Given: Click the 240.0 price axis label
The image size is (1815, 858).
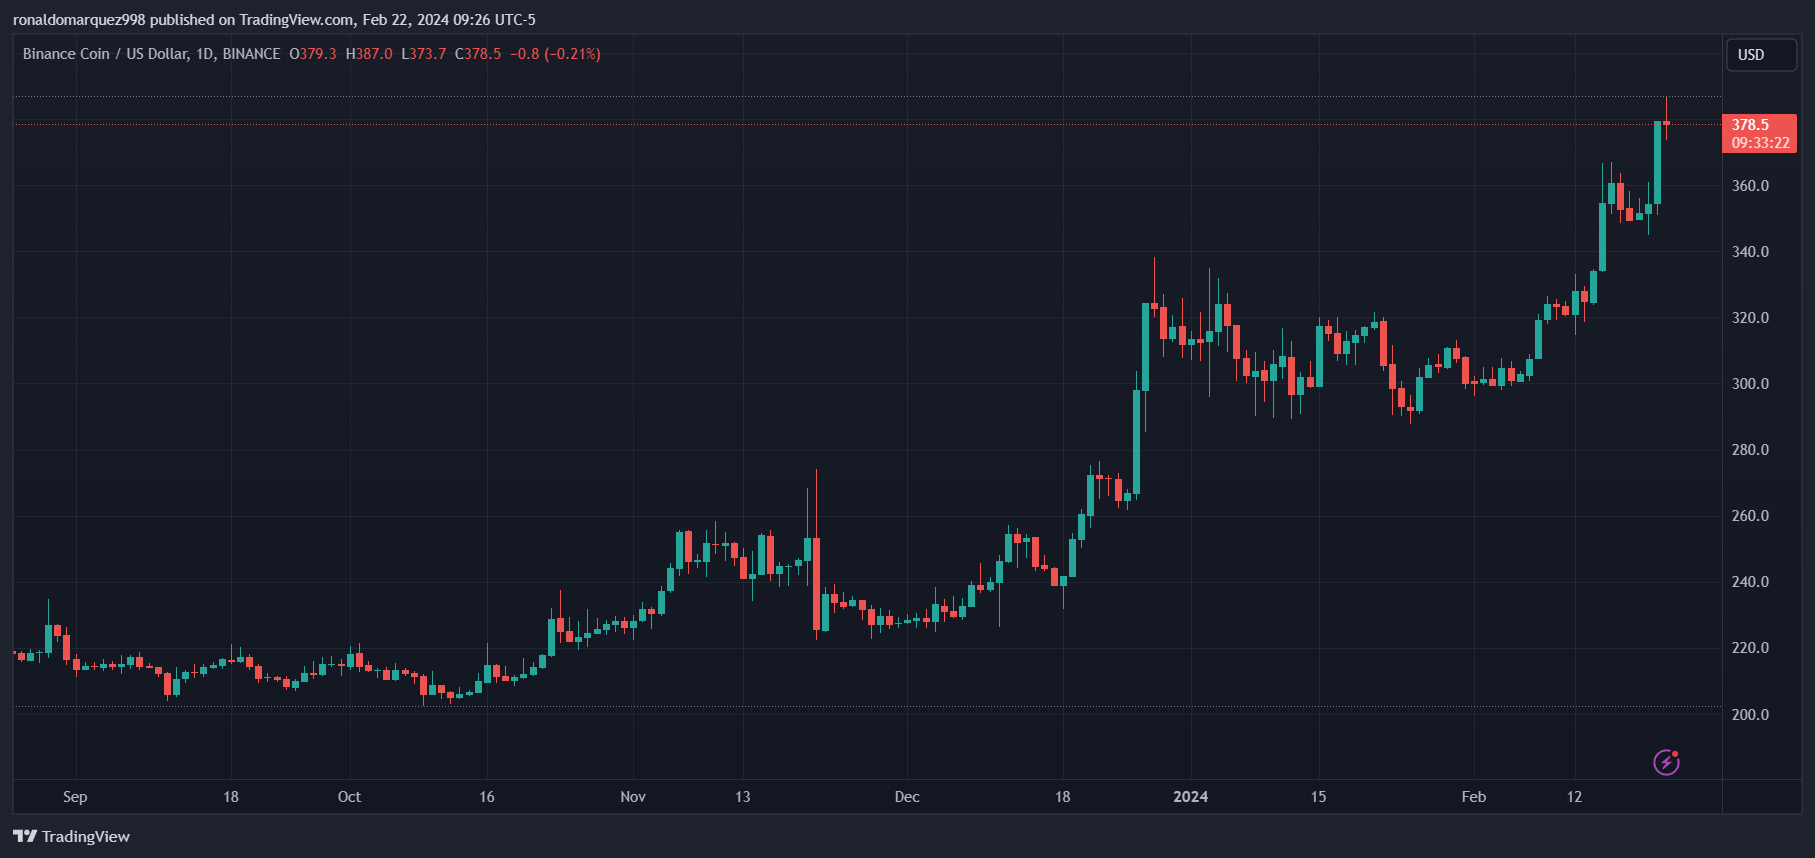Looking at the screenshot, I should pyautogui.click(x=1750, y=582).
